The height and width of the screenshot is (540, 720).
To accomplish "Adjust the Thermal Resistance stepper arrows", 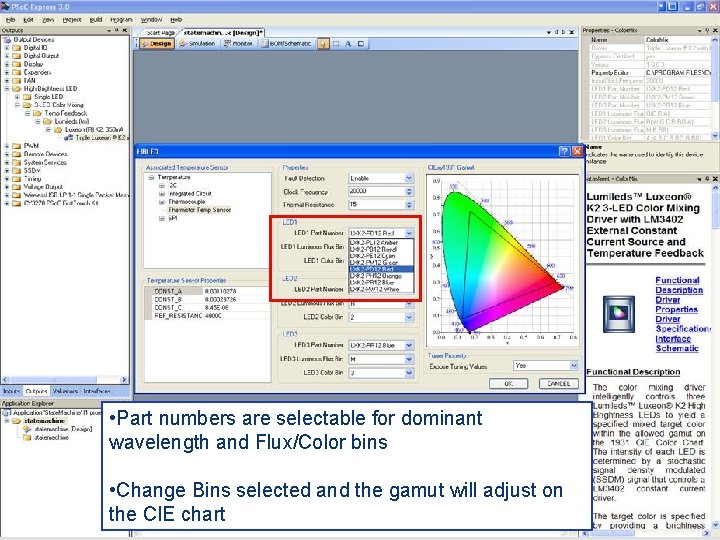I will [409, 204].
